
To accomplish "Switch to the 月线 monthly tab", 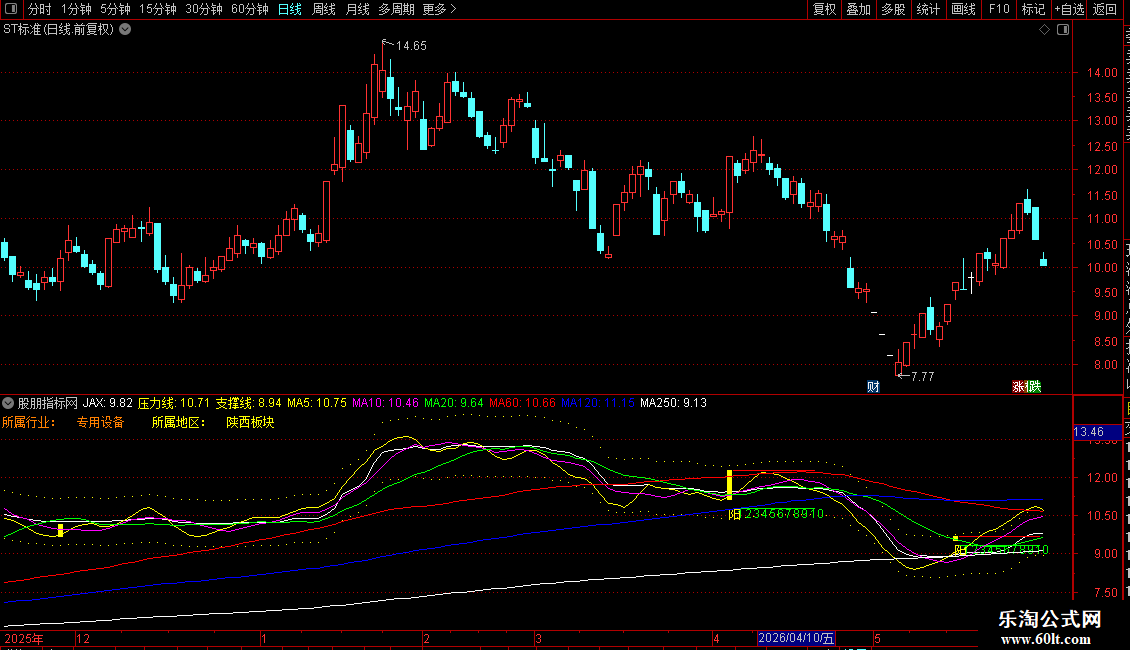I will click(357, 9).
